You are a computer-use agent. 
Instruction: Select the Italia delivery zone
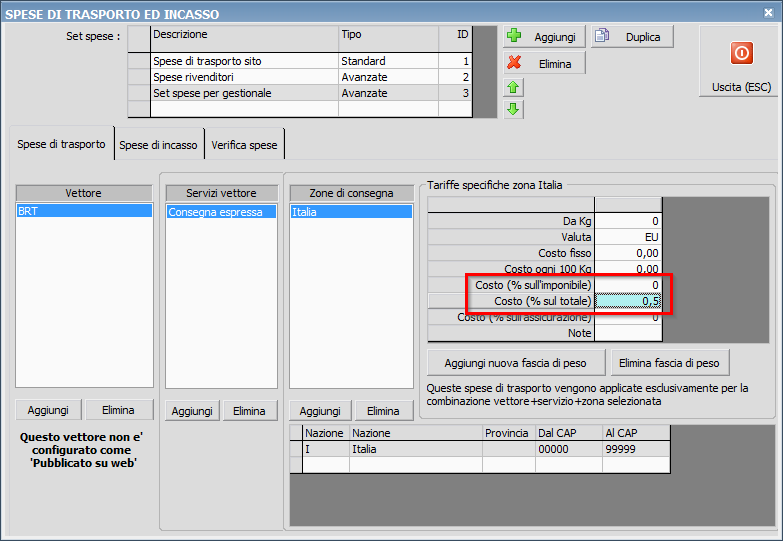pos(351,212)
